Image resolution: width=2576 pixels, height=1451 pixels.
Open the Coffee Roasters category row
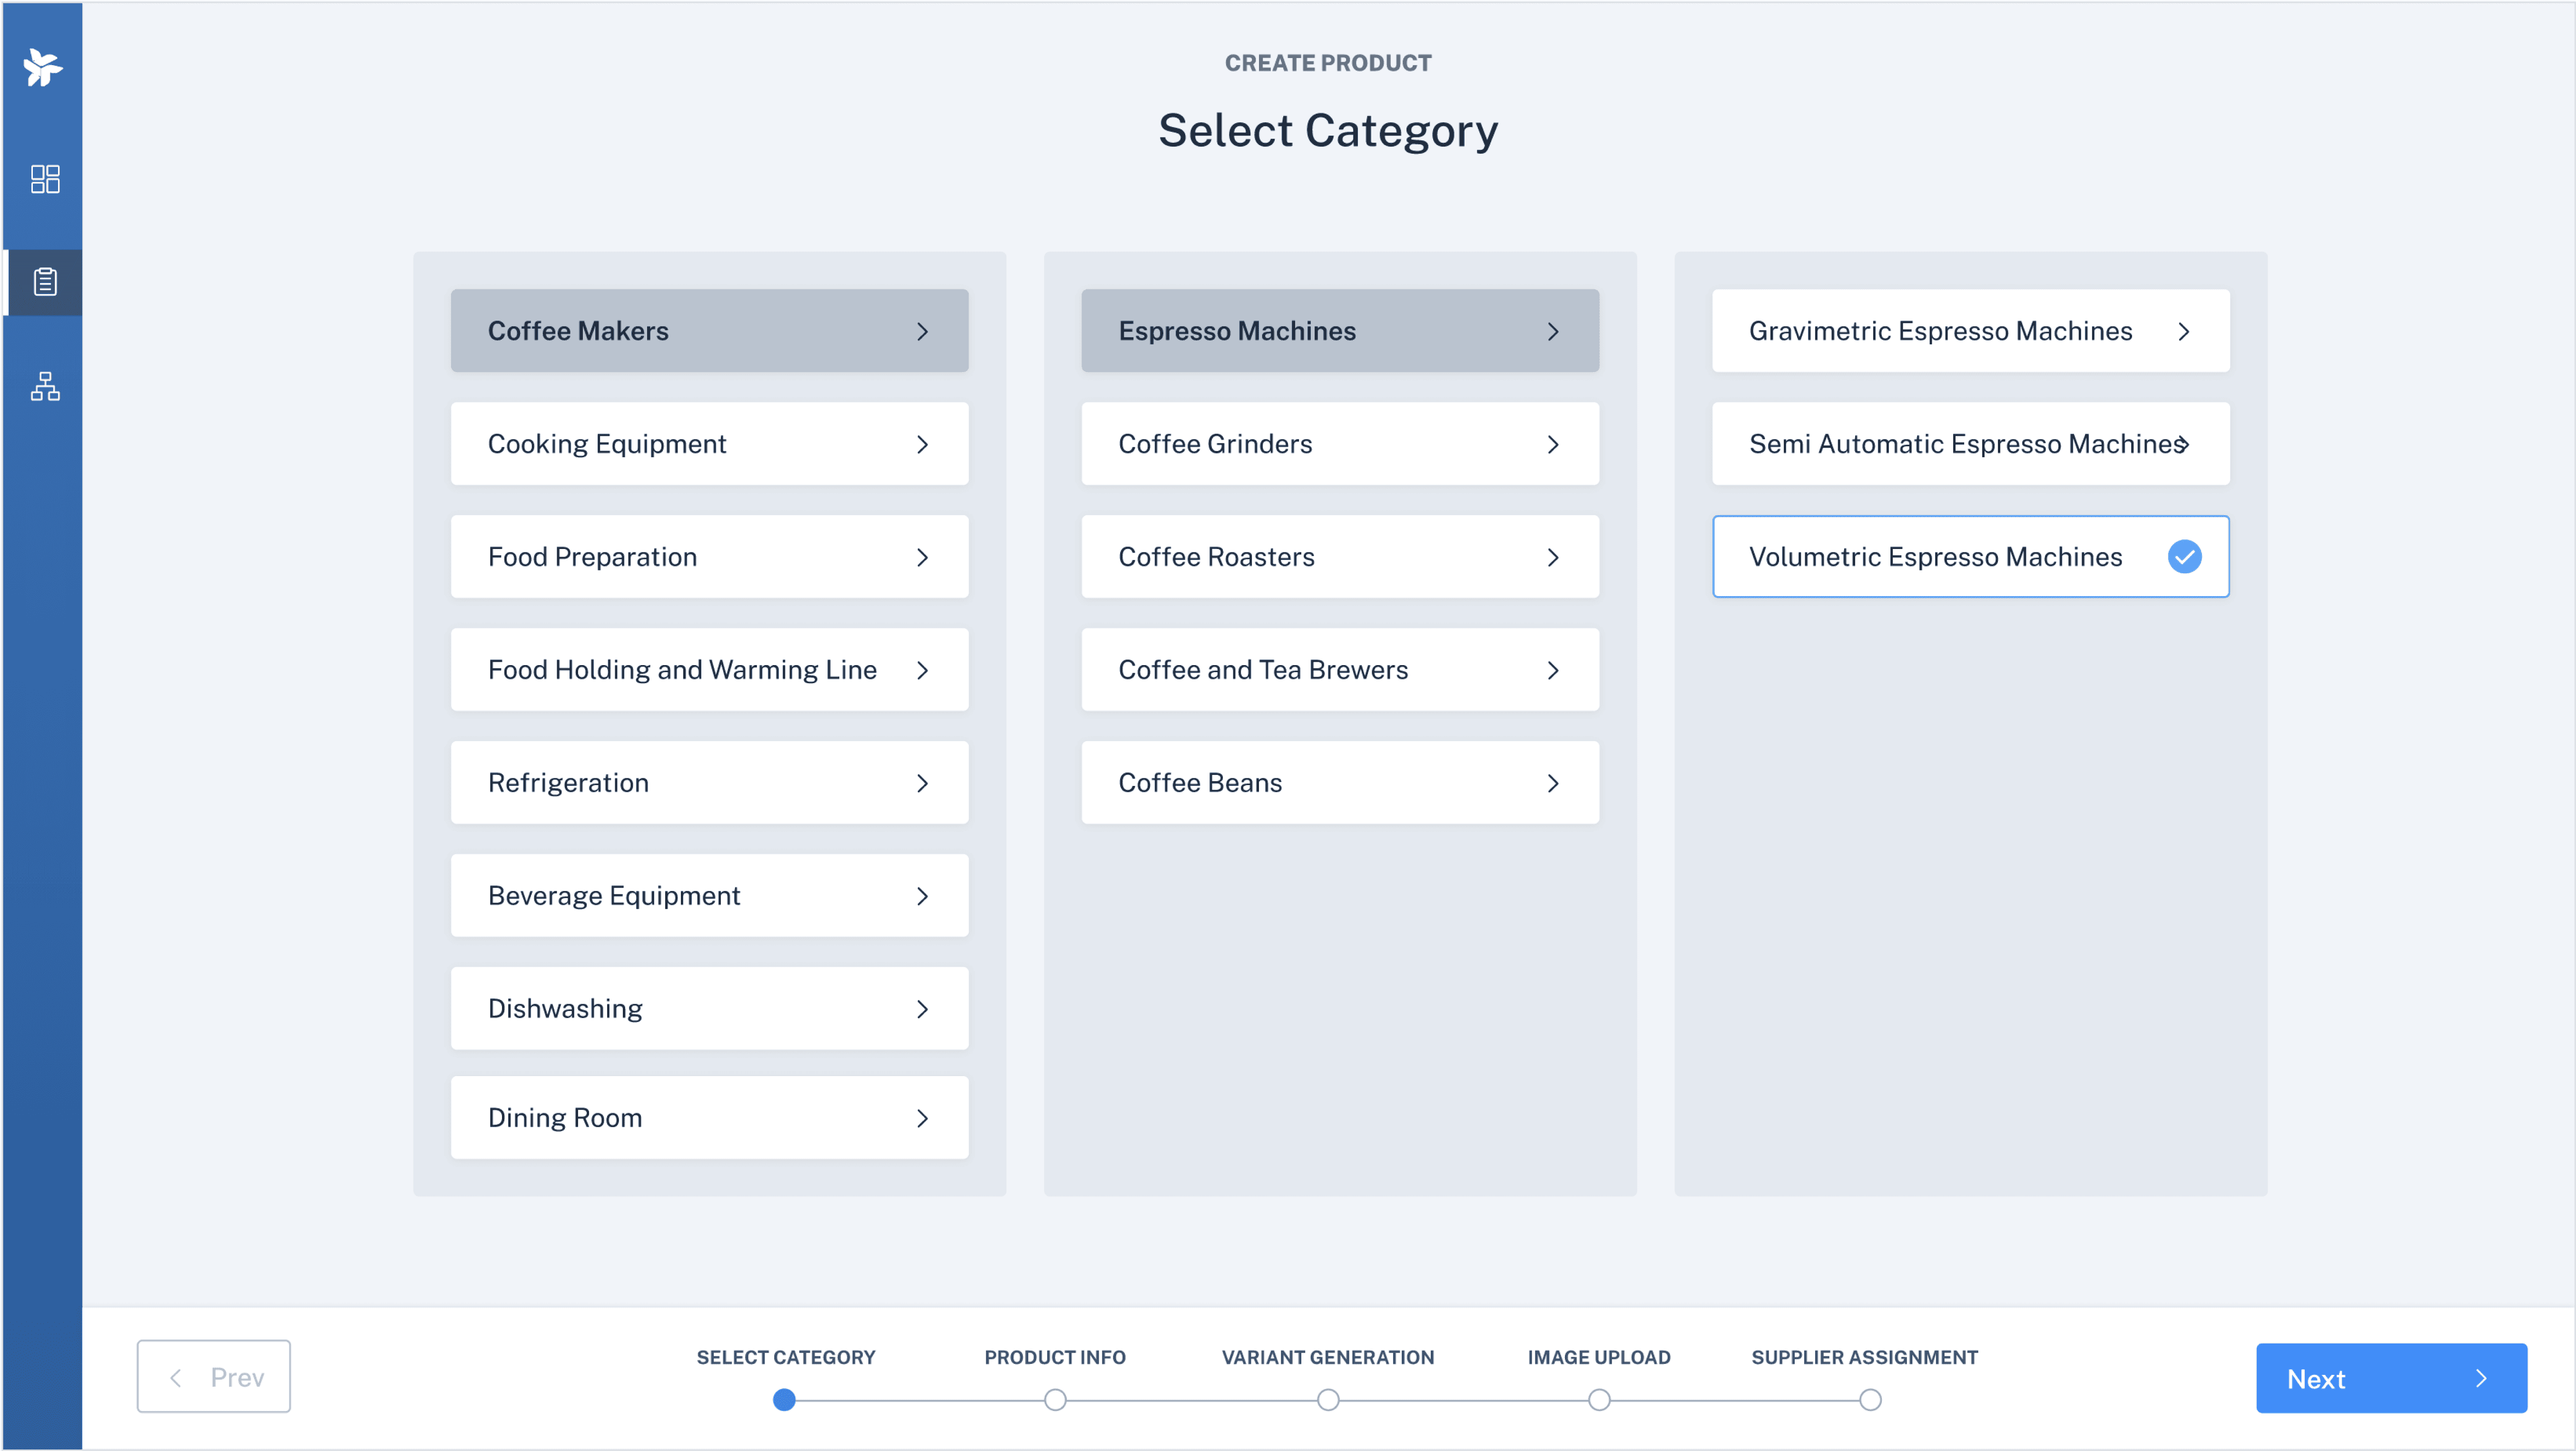[x=1339, y=557]
